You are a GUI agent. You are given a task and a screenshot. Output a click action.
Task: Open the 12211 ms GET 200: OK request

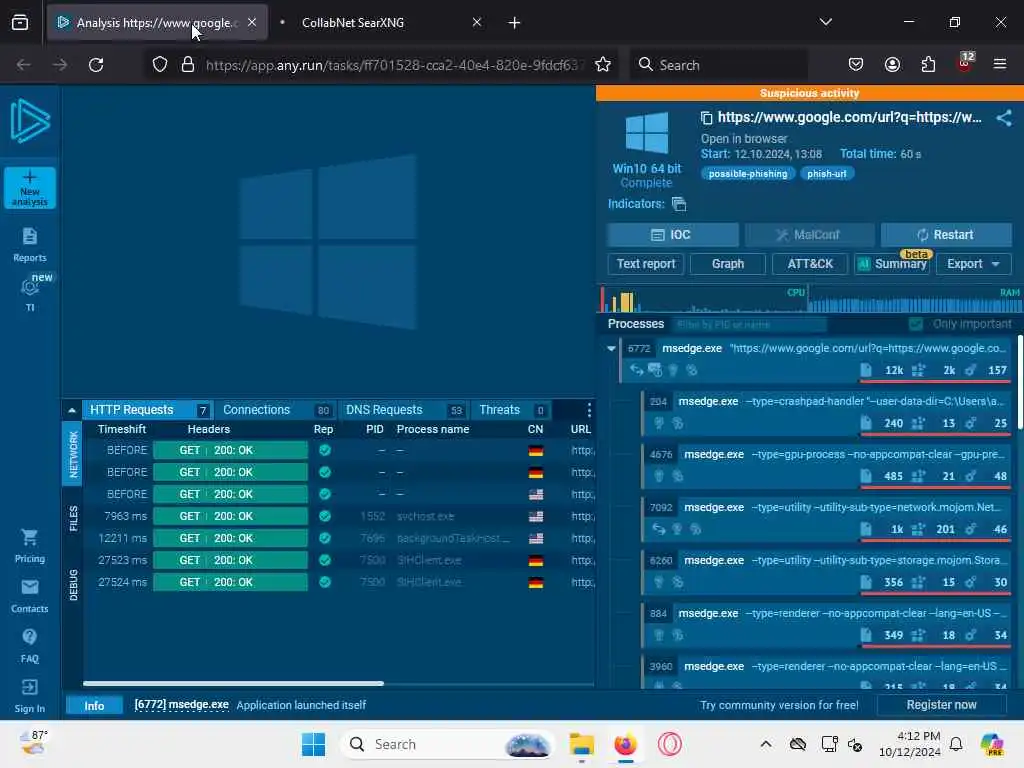click(x=340, y=538)
